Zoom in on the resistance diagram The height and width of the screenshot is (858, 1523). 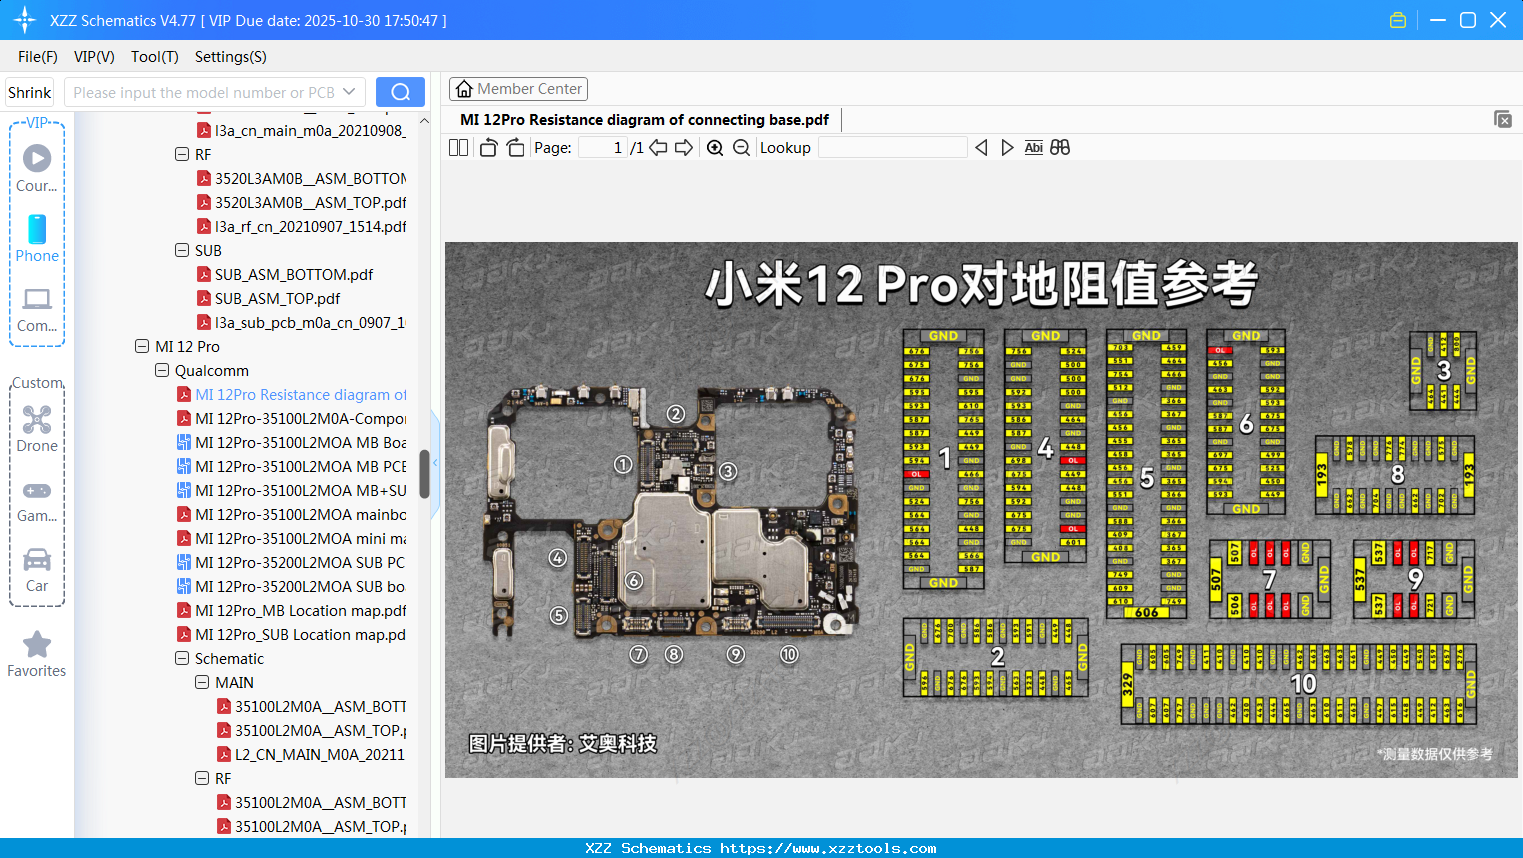[715, 147]
